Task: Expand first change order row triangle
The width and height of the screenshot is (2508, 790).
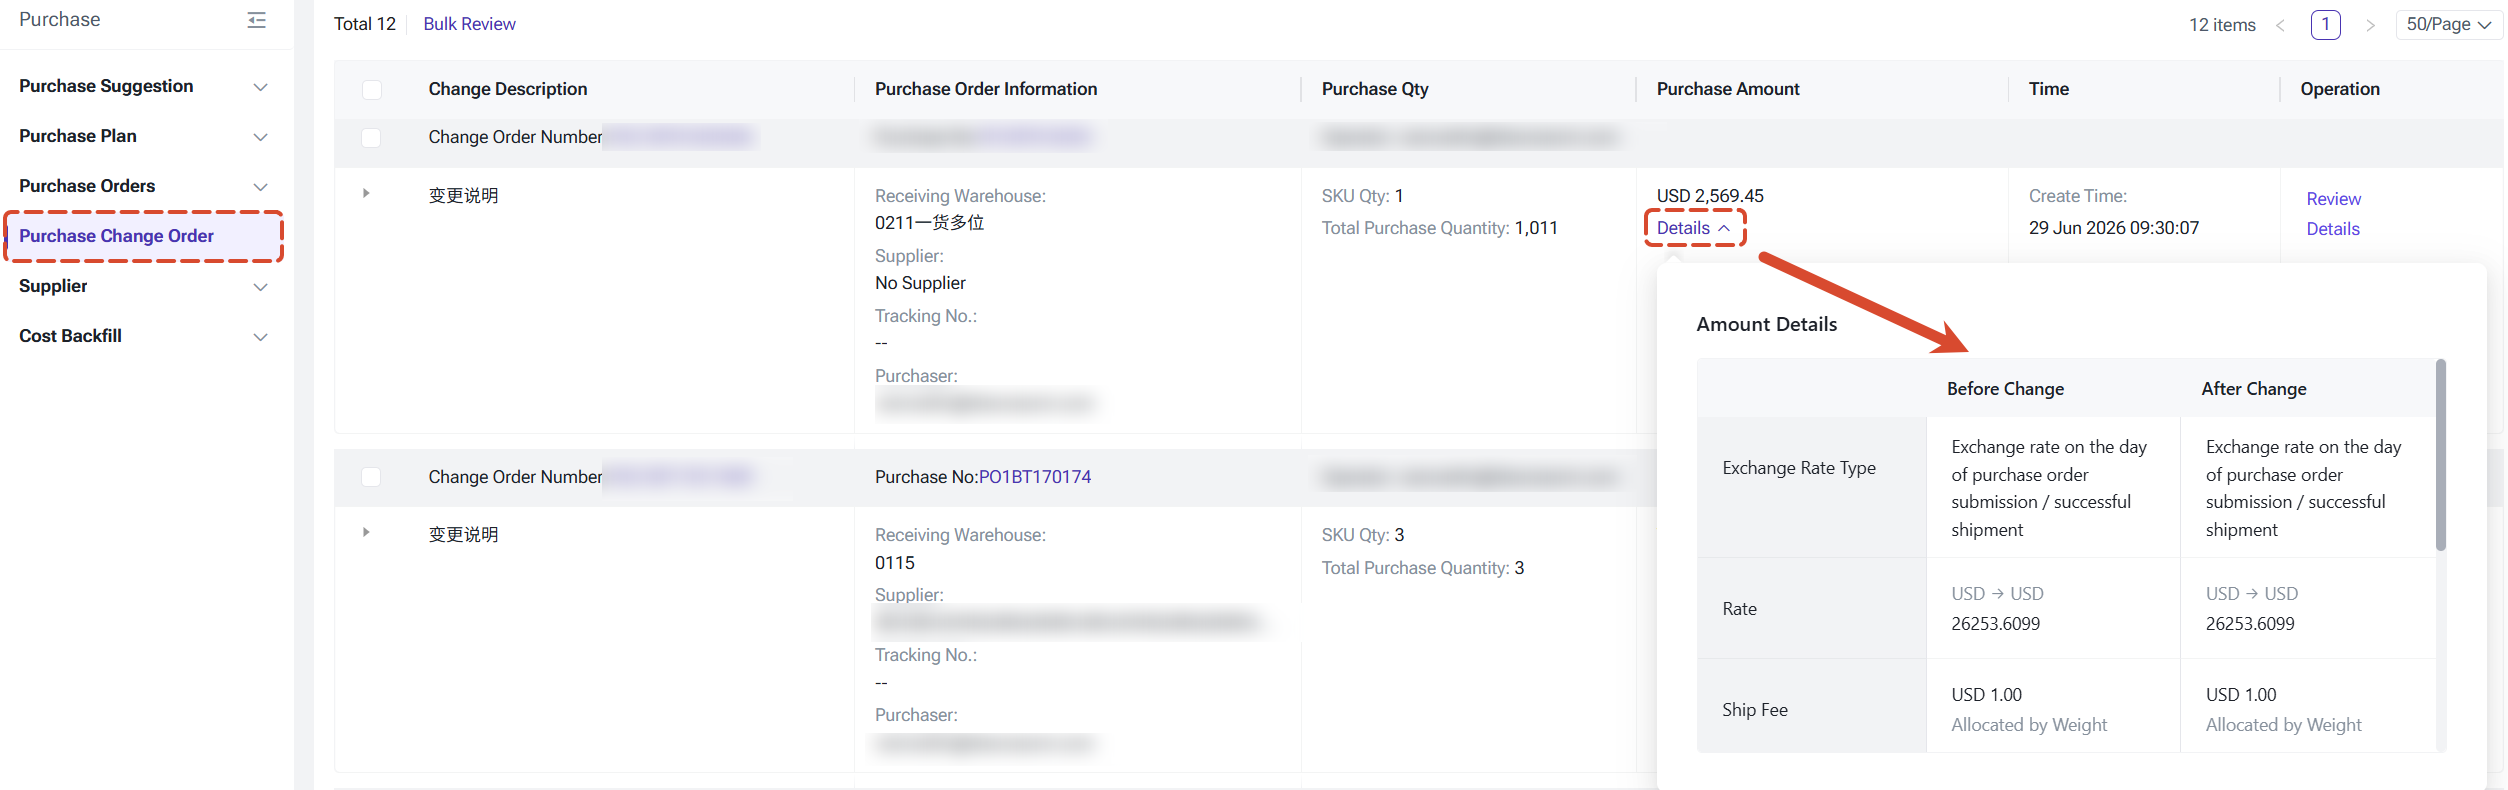Action: coord(366,193)
